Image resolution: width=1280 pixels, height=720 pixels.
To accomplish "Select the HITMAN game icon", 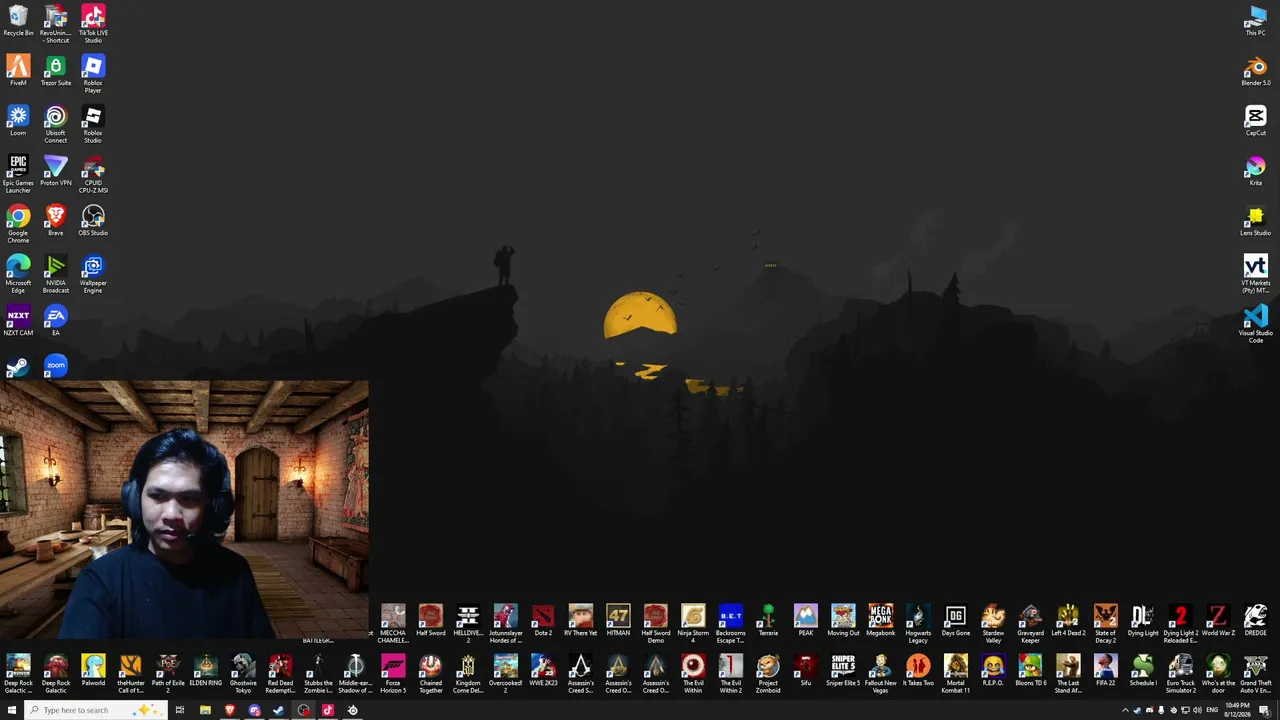I will pyautogui.click(x=618, y=621).
